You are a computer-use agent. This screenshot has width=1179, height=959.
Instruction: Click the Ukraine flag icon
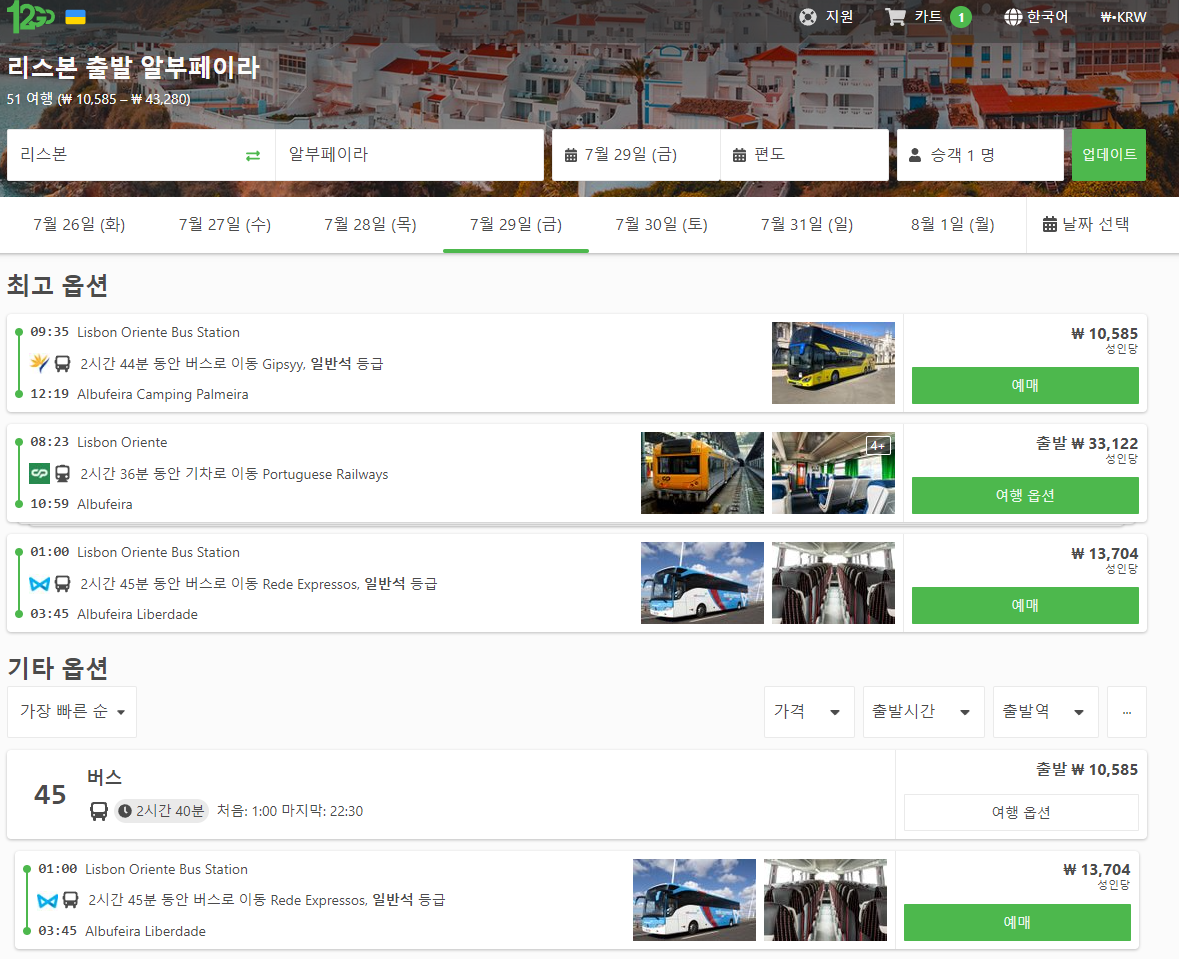[x=75, y=17]
